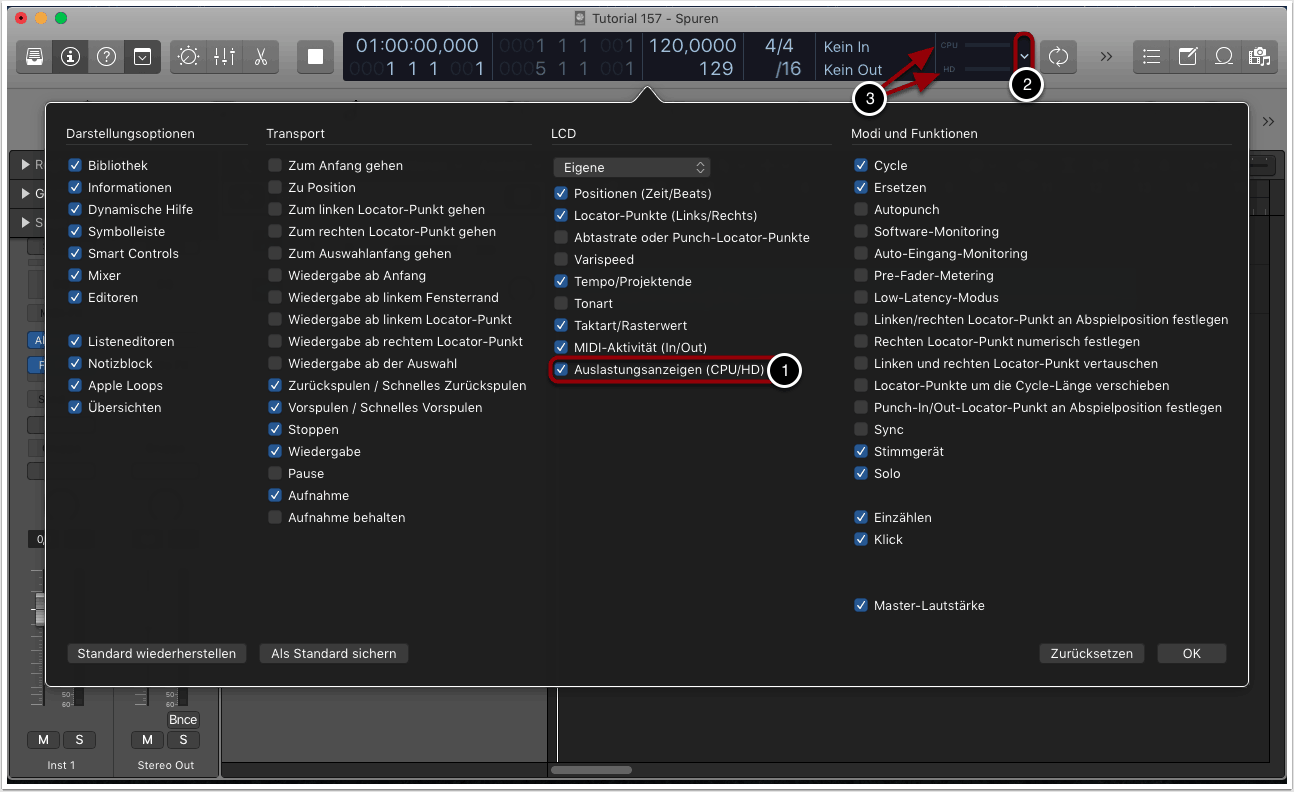The height and width of the screenshot is (792, 1294).
Task: Open the List Editors icon
Action: click(1151, 57)
